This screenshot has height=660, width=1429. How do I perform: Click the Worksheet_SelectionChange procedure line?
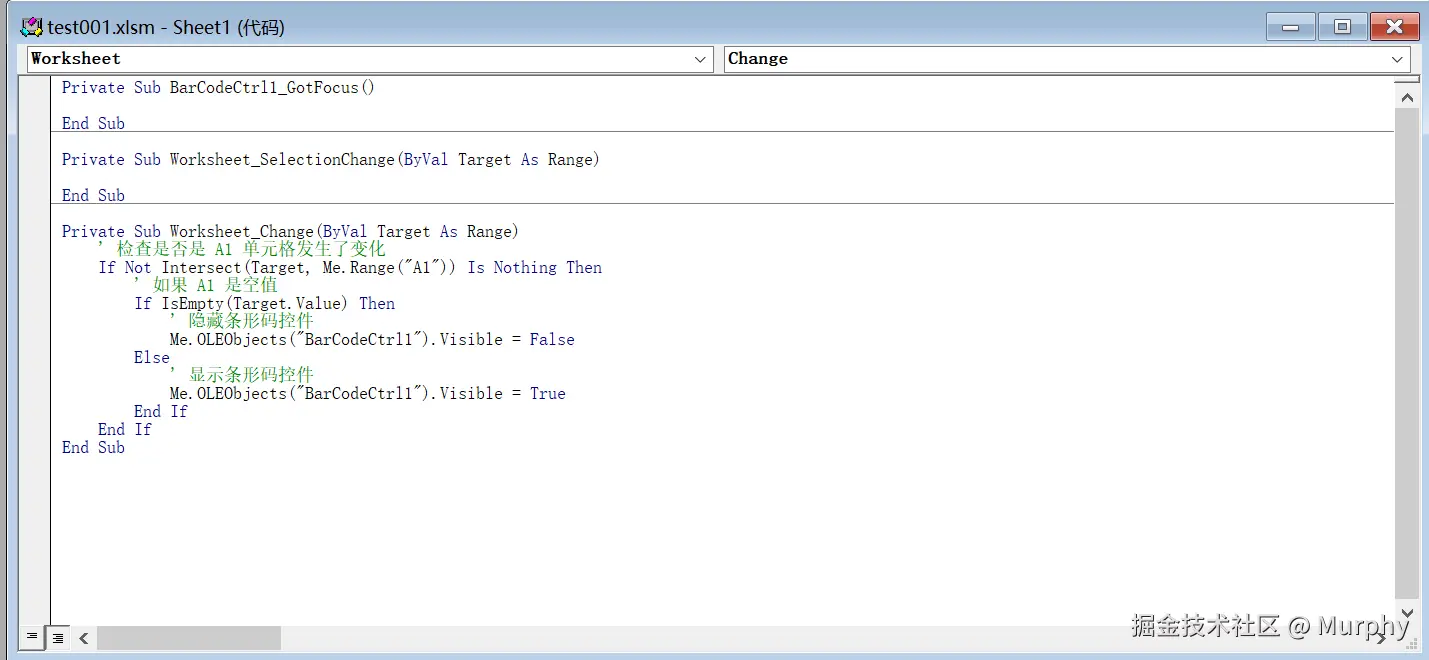pyautogui.click(x=331, y=160)
